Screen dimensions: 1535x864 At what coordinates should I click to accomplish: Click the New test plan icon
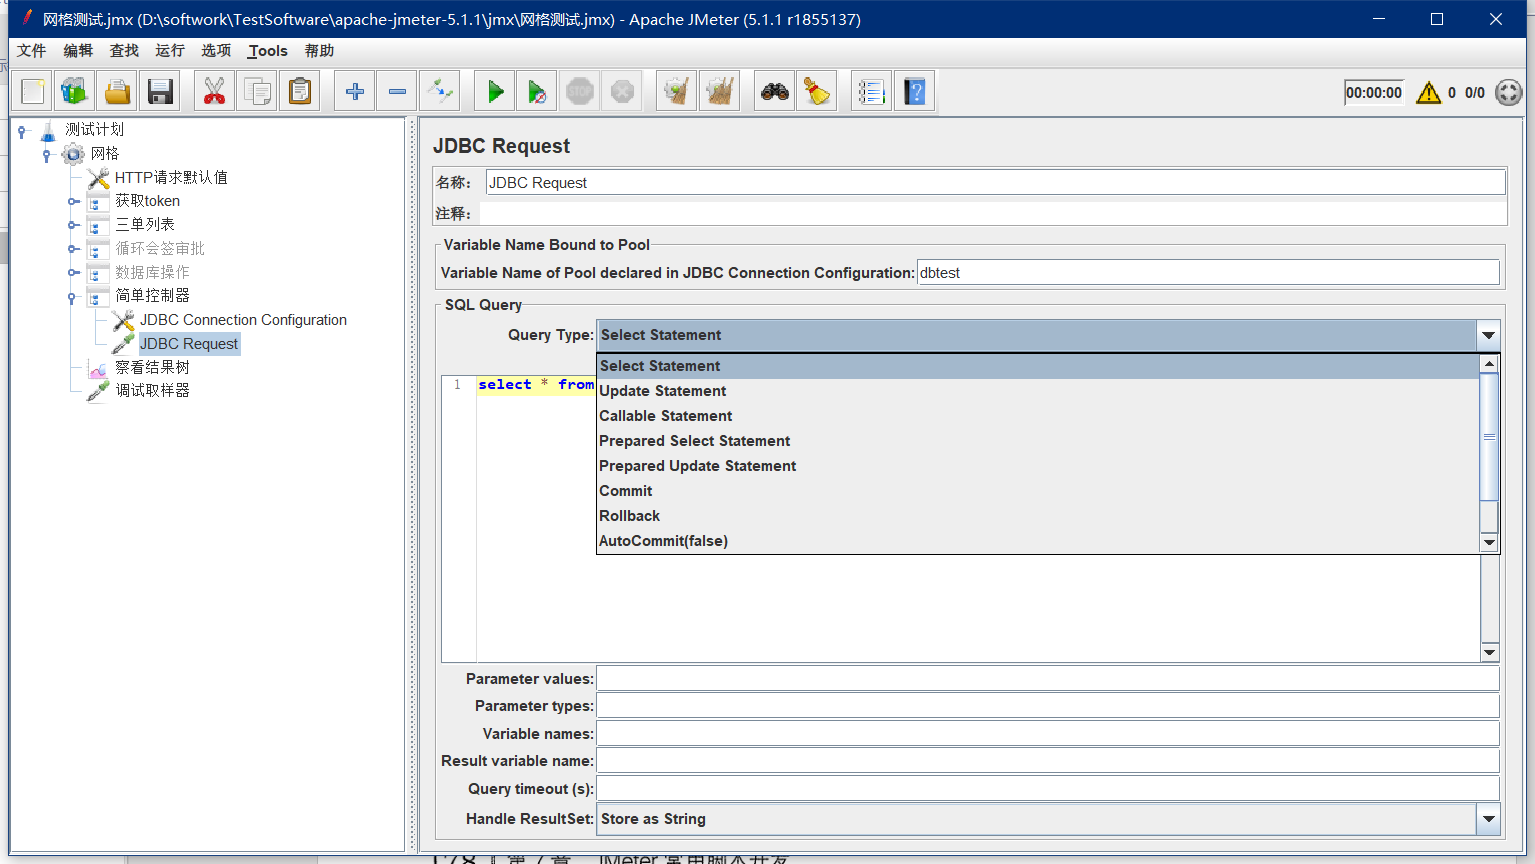(x=33, y=92)
